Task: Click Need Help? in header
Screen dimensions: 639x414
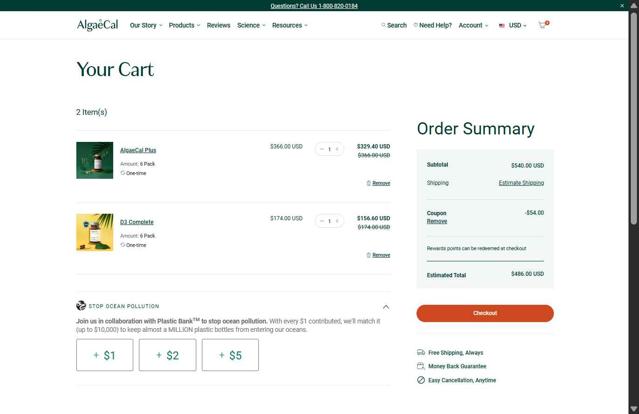Action: (435, 25)
